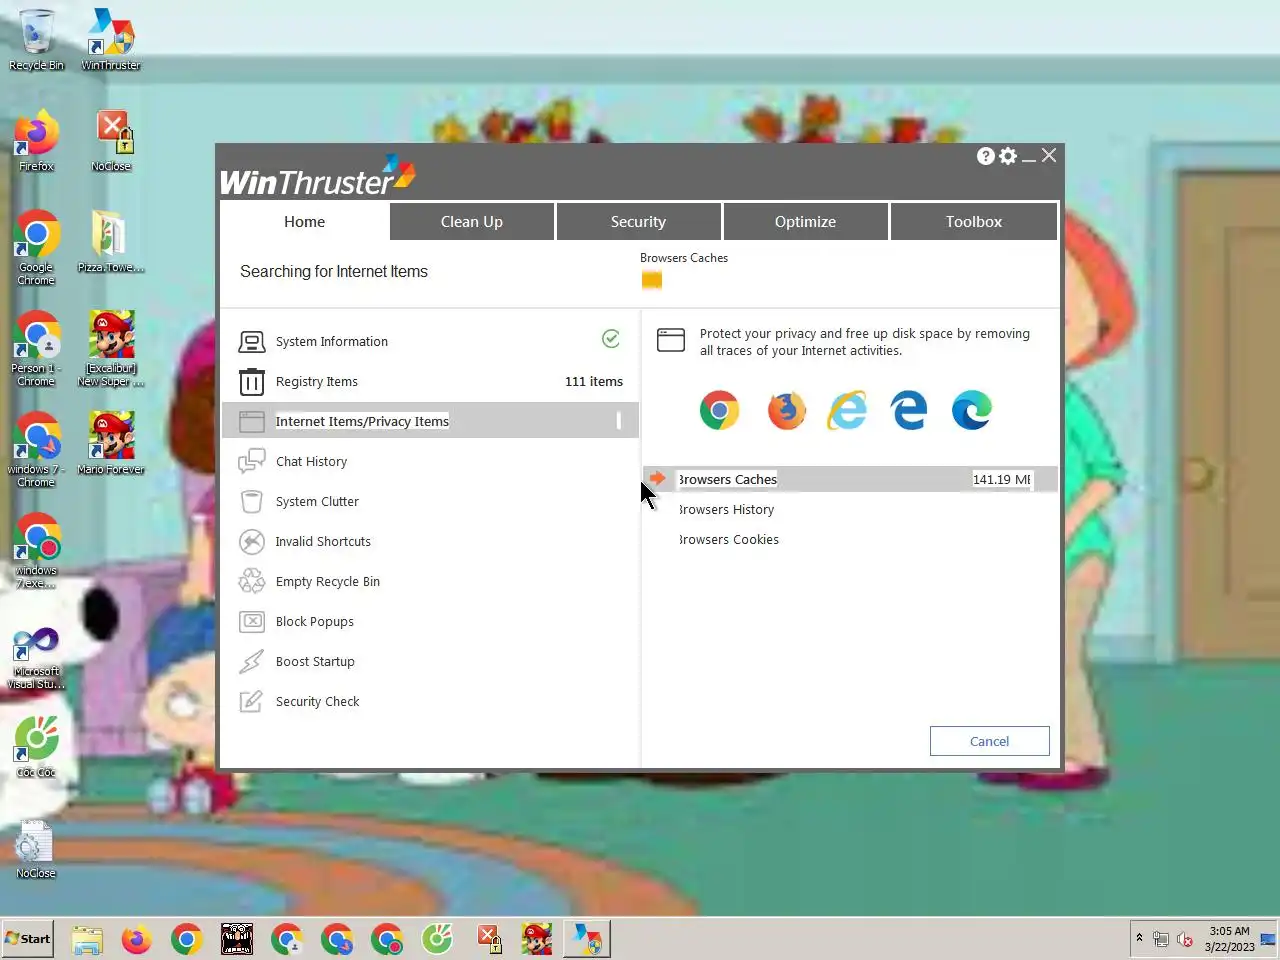Select Block Popups row
1280x960 pixels.
pyautogui.click(x=430, y=621)
